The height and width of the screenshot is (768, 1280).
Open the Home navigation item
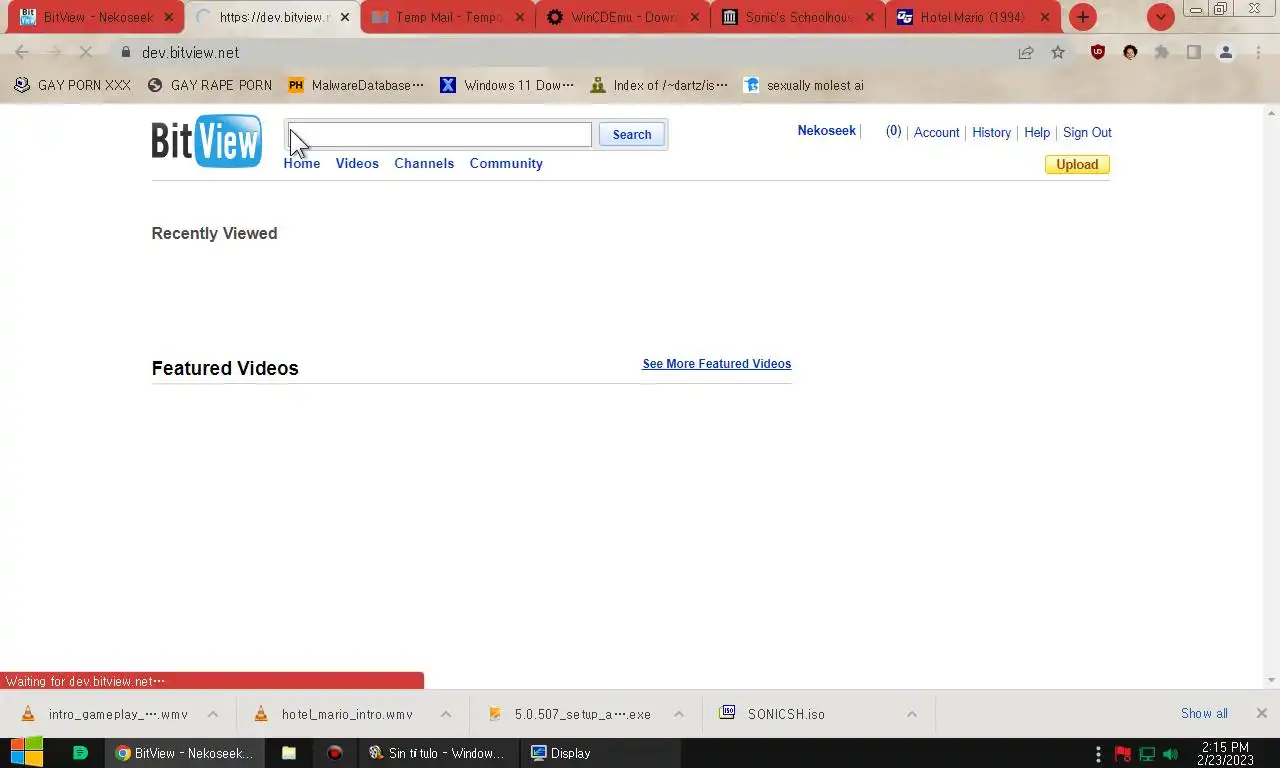tap(302, 163)
